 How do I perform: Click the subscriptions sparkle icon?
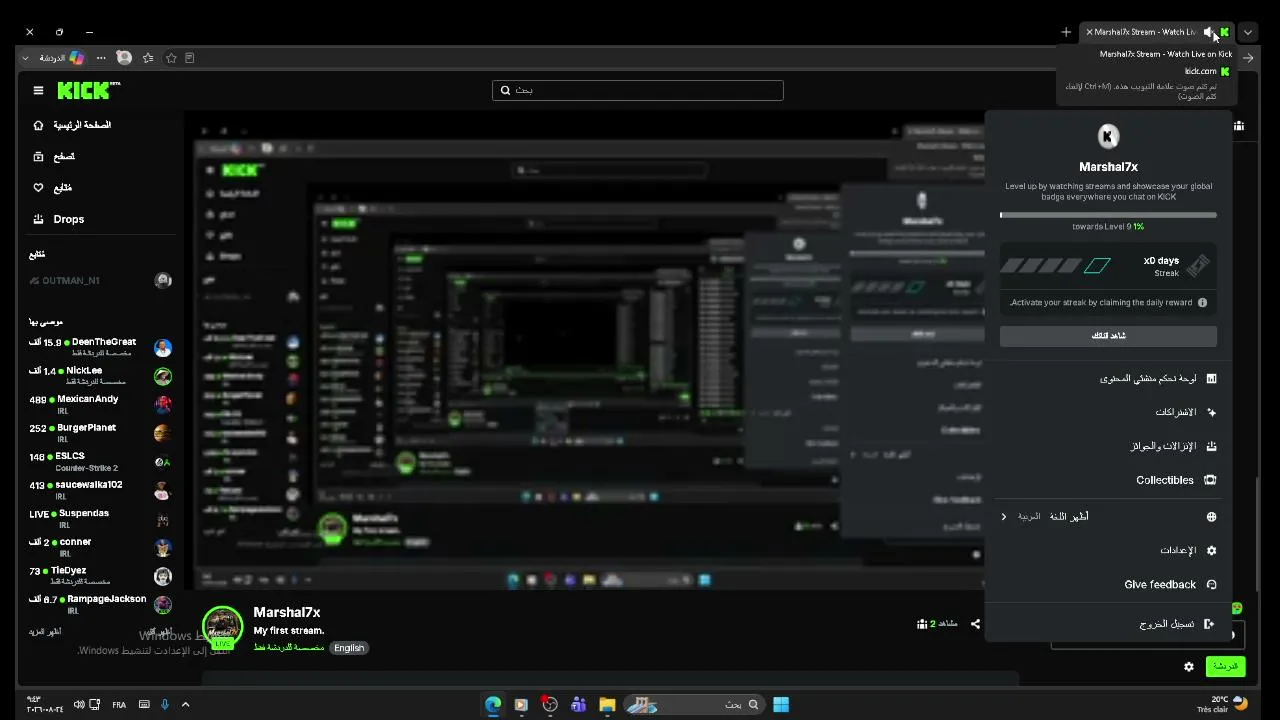coord(1211,412)
